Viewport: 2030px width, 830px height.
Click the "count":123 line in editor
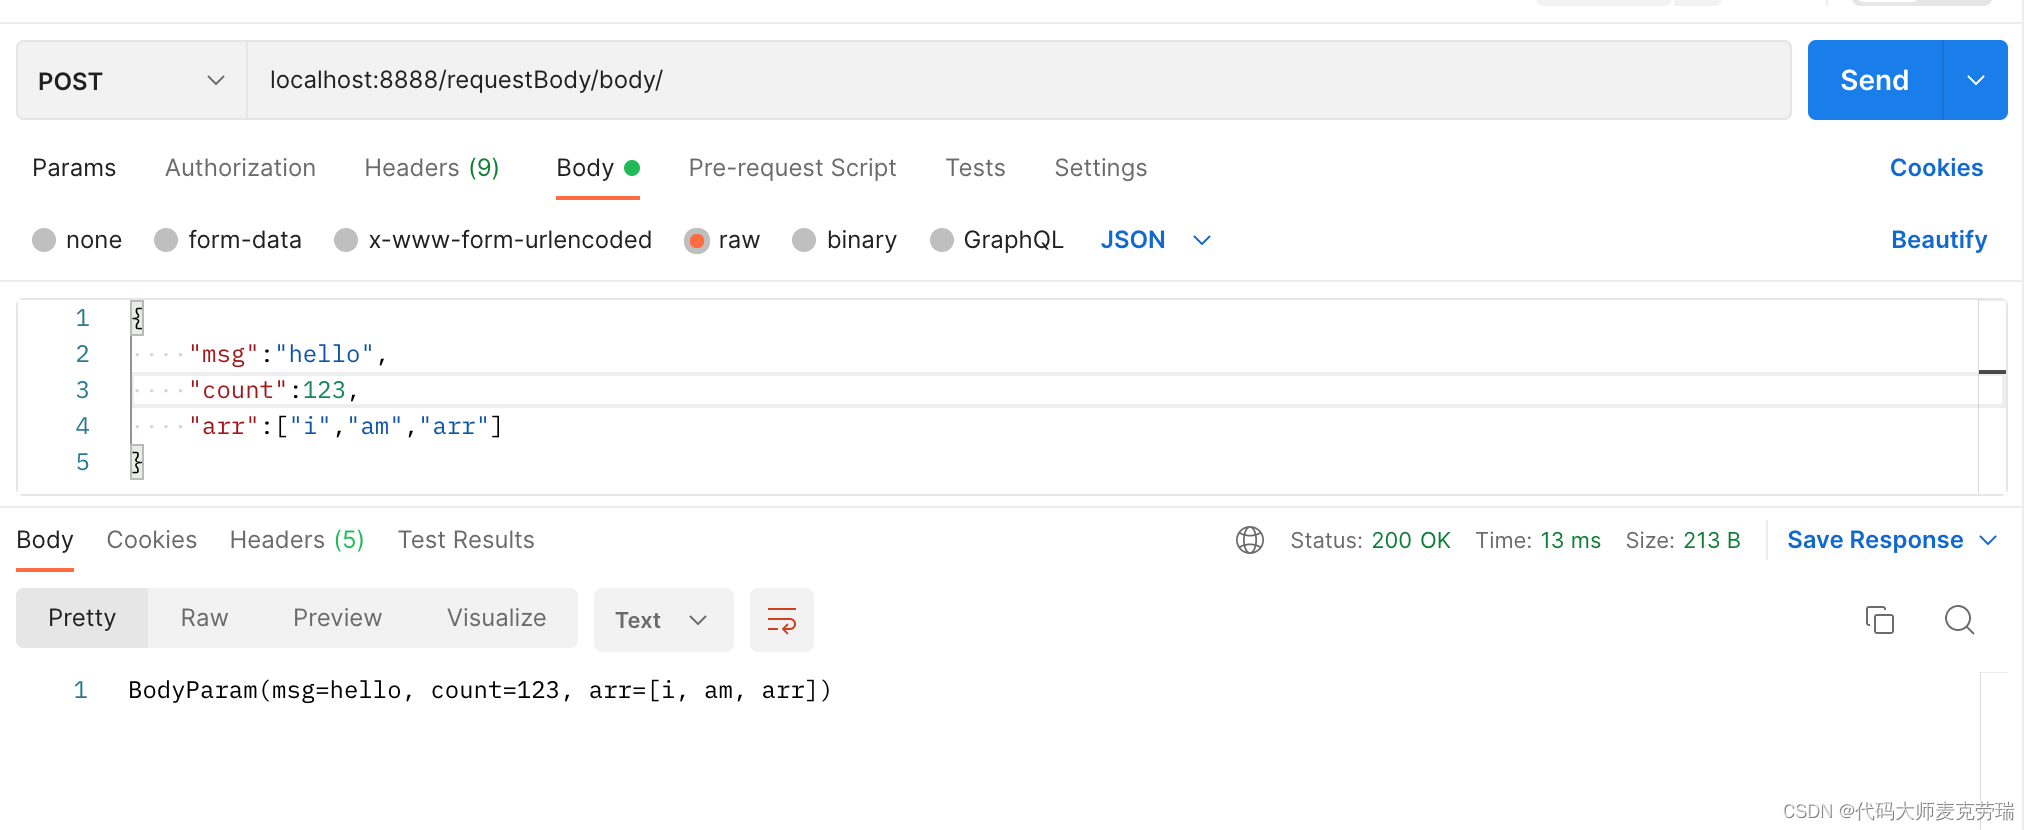(274, 390)
